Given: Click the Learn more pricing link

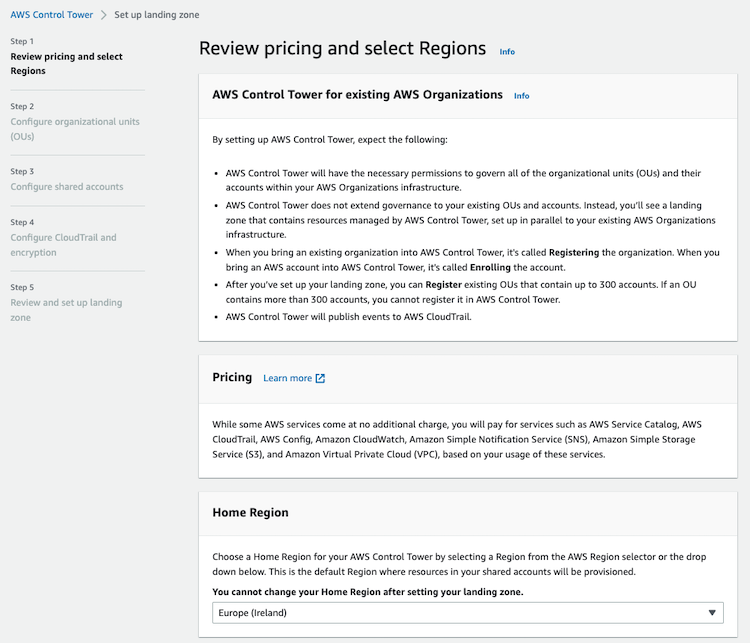Looking at the screenshot, I should click(287, 378).
